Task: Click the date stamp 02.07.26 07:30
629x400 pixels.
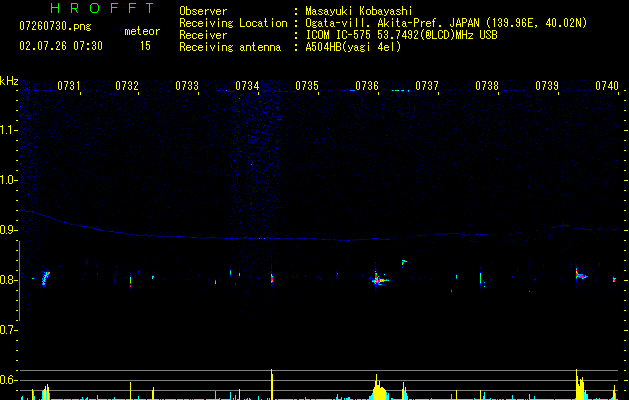Action: [x=61, y=46]
